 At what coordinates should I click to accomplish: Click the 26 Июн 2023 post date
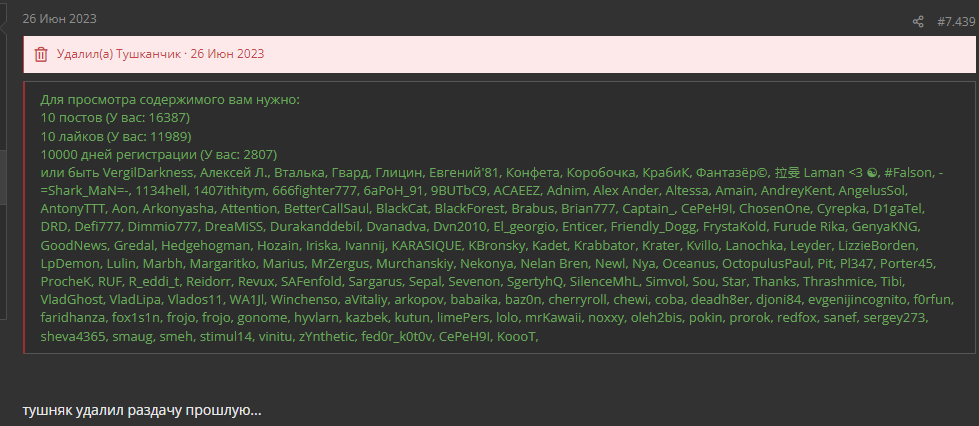click(59, 19)
